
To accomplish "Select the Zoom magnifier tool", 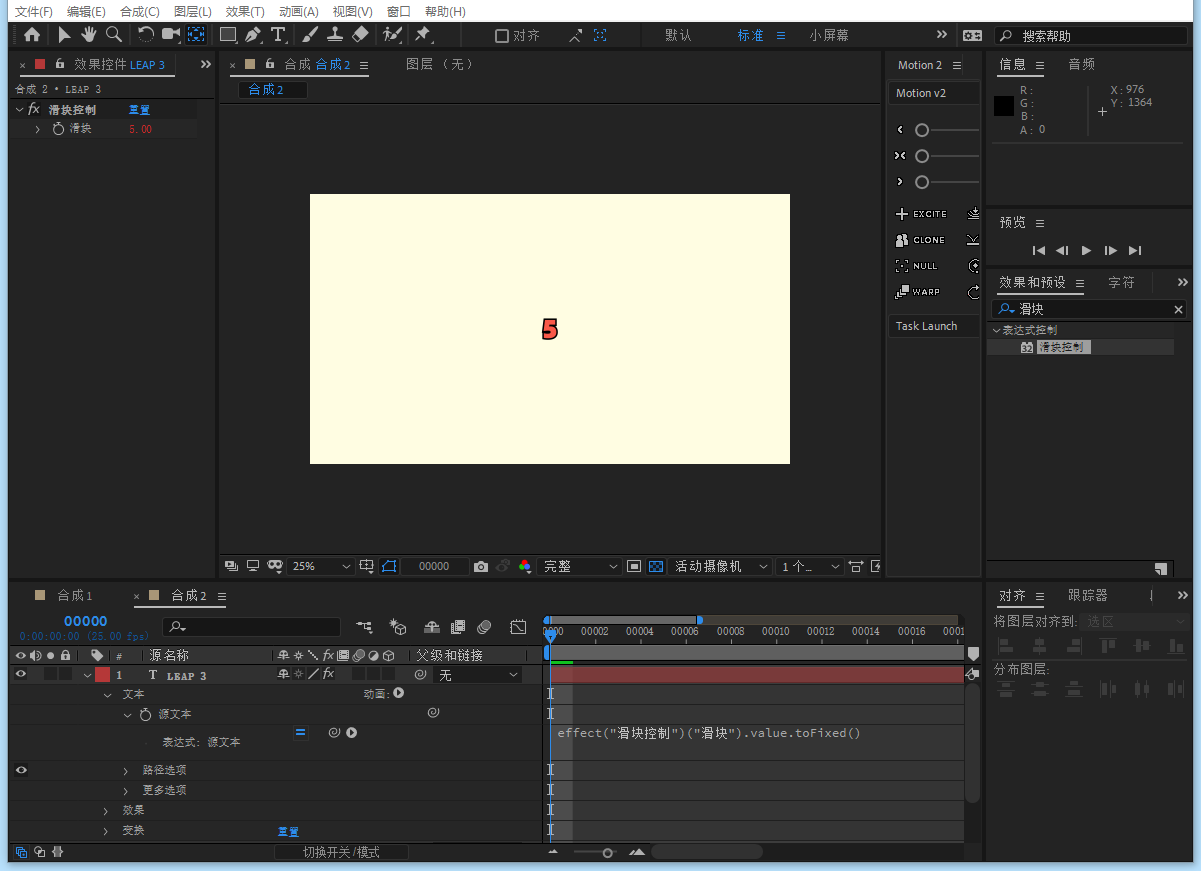I will pyautogui.click(x=114, y=35).
